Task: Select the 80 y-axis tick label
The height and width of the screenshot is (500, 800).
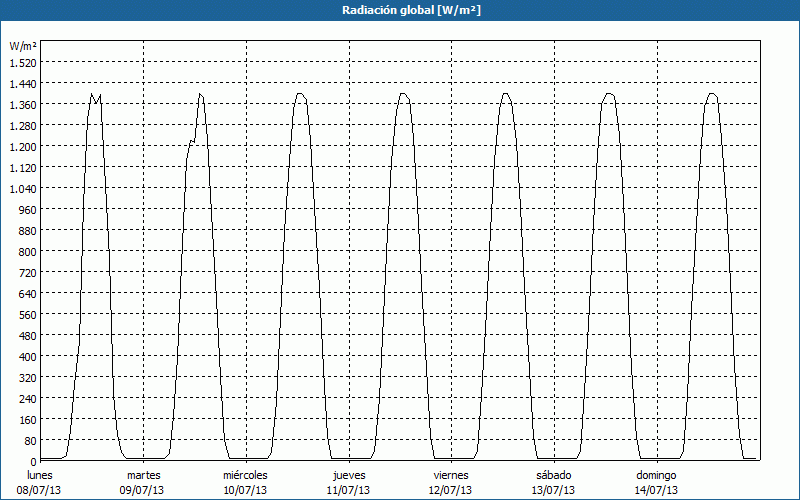Action: [x=29, y=441]
